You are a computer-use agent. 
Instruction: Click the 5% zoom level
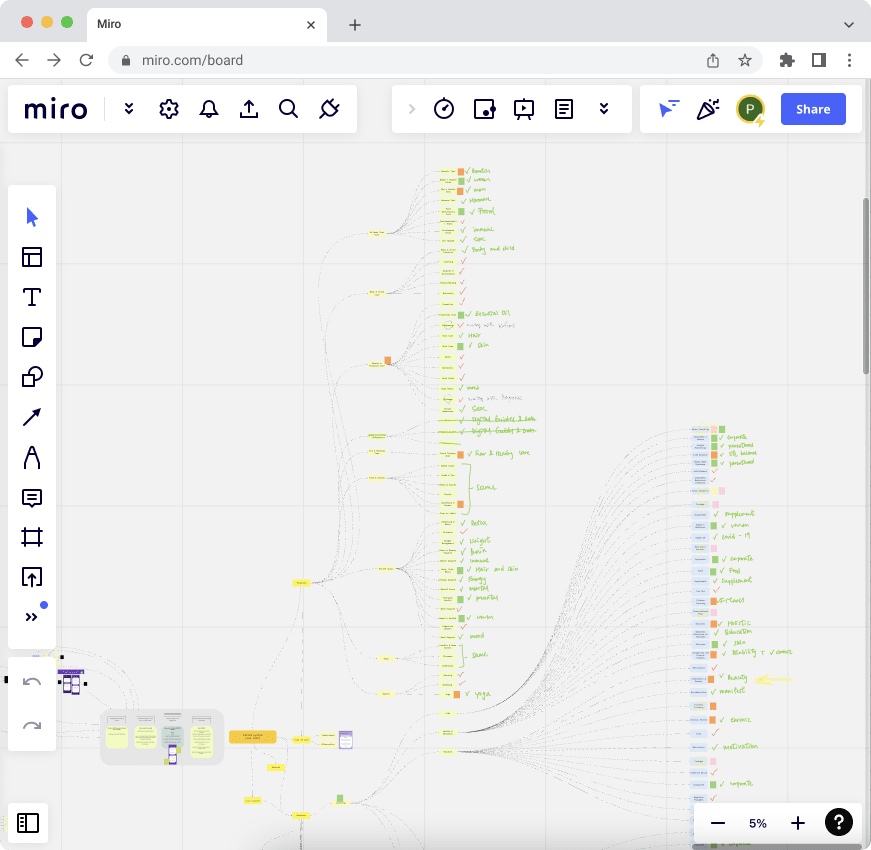(x=758, y=823)
